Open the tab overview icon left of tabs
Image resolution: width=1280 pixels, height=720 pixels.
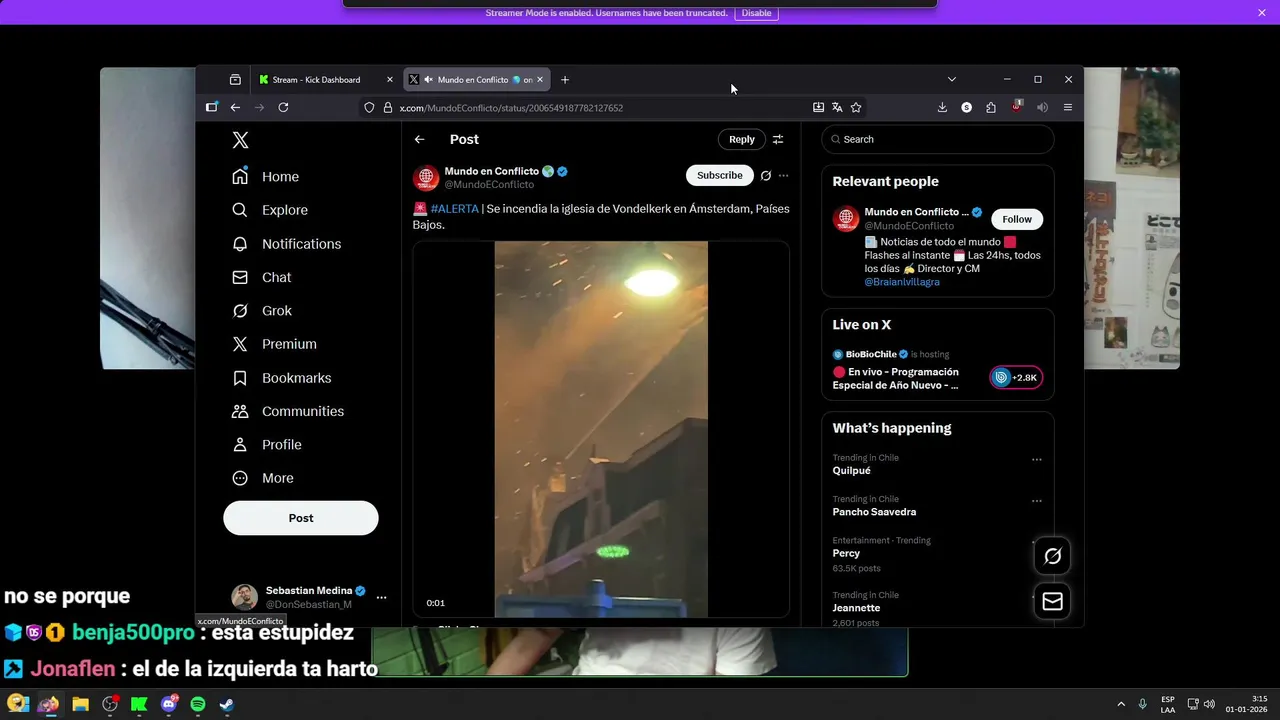[235, 79]
